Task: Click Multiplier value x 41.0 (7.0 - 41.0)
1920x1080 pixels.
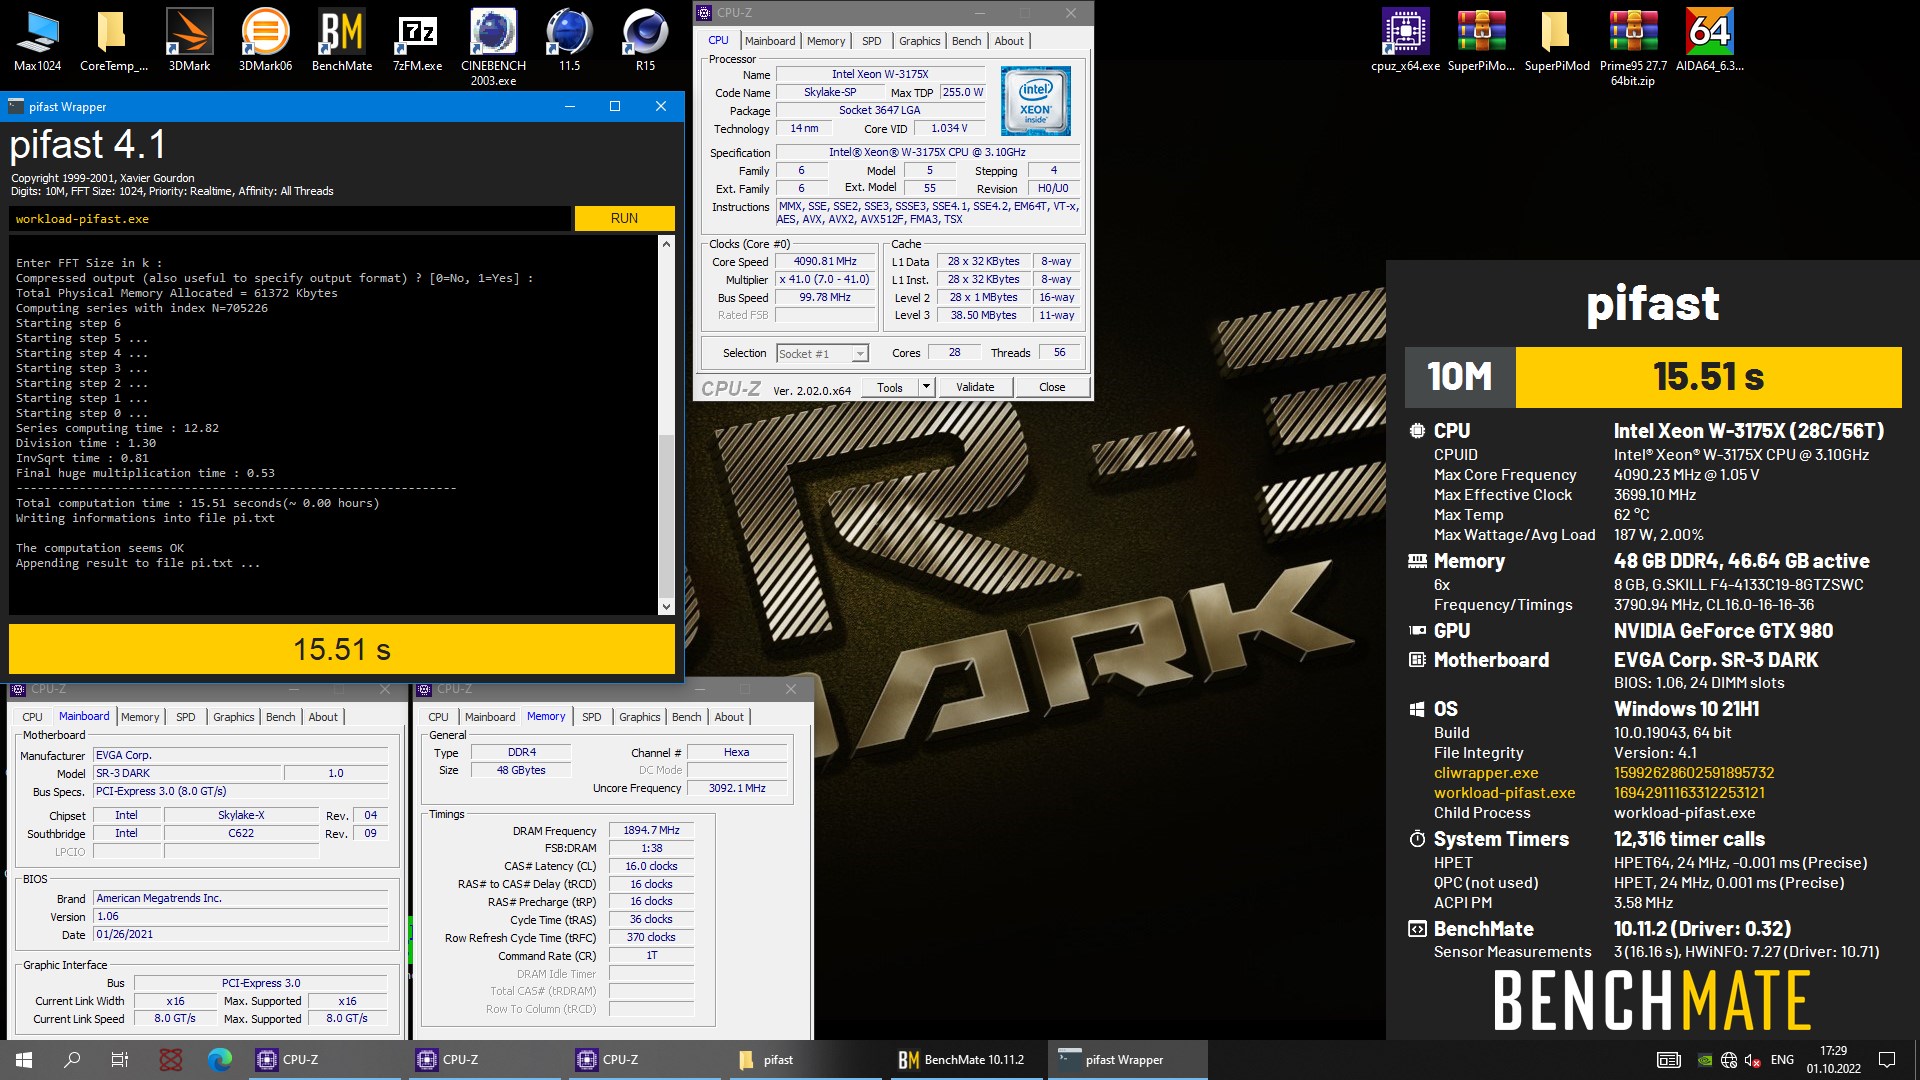Action: click(x=825, y=279)
